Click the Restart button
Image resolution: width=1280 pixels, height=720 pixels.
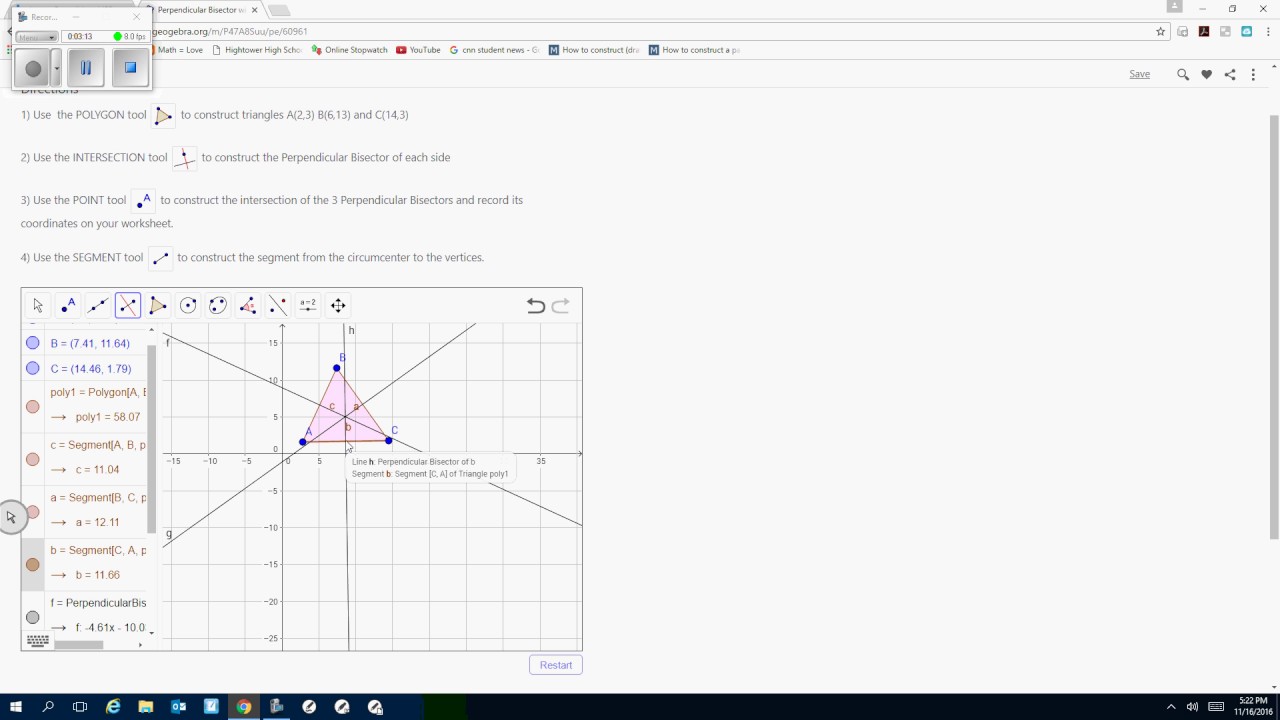(x=556, y=665)
